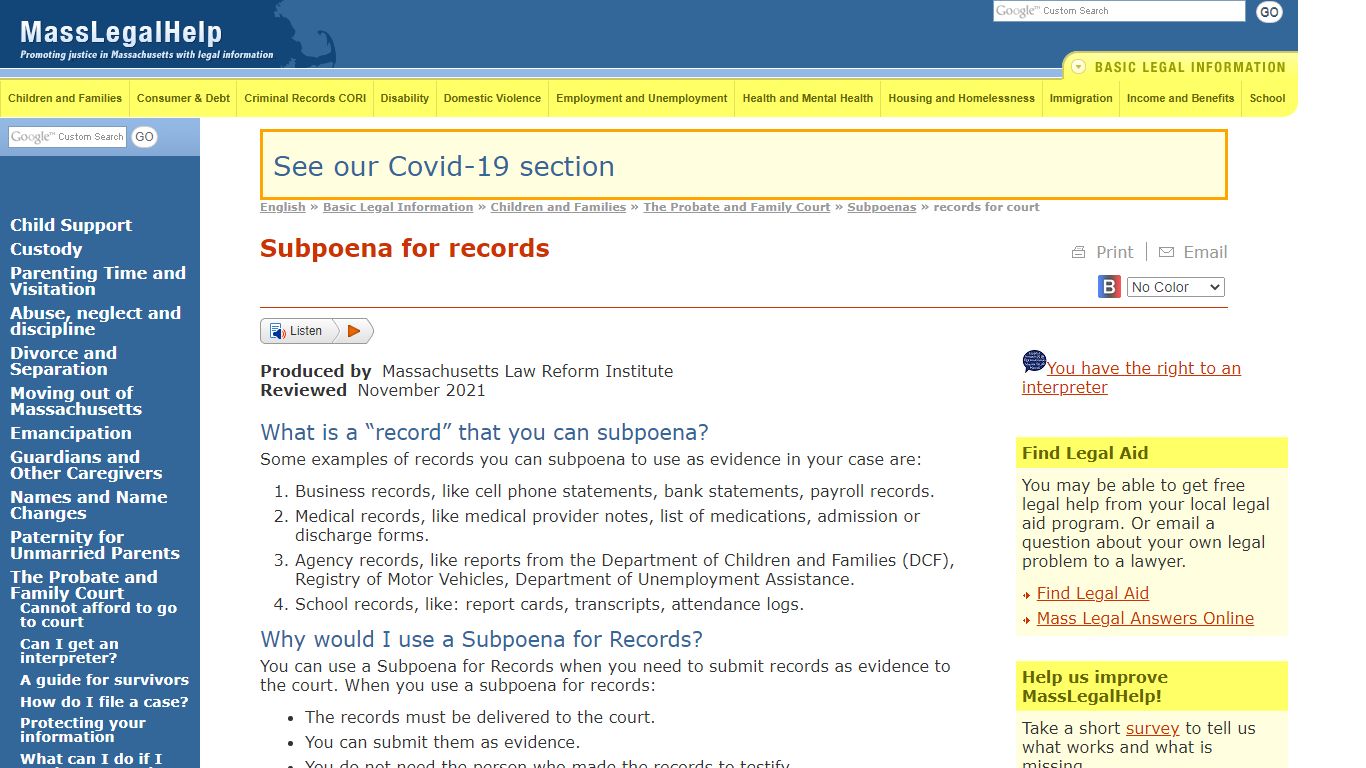Open Names and Name Changes in sidebar
This screenshot has width=1366, height=768.
tap(89, 505)
